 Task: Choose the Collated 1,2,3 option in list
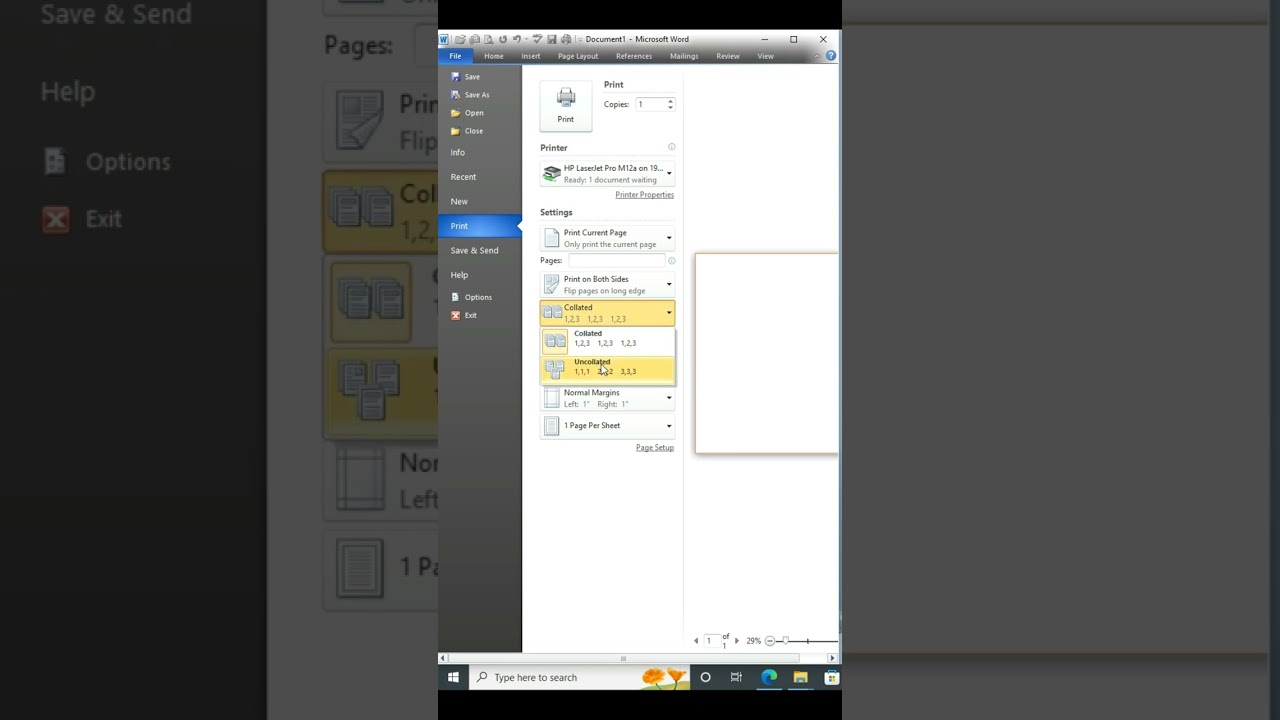(x=607, y=341)
